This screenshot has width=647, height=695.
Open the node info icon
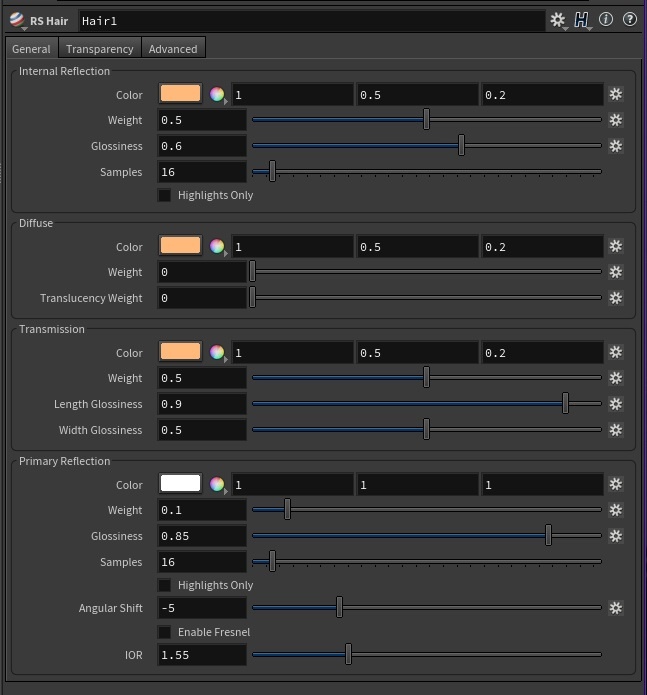[x=606, y=20]
